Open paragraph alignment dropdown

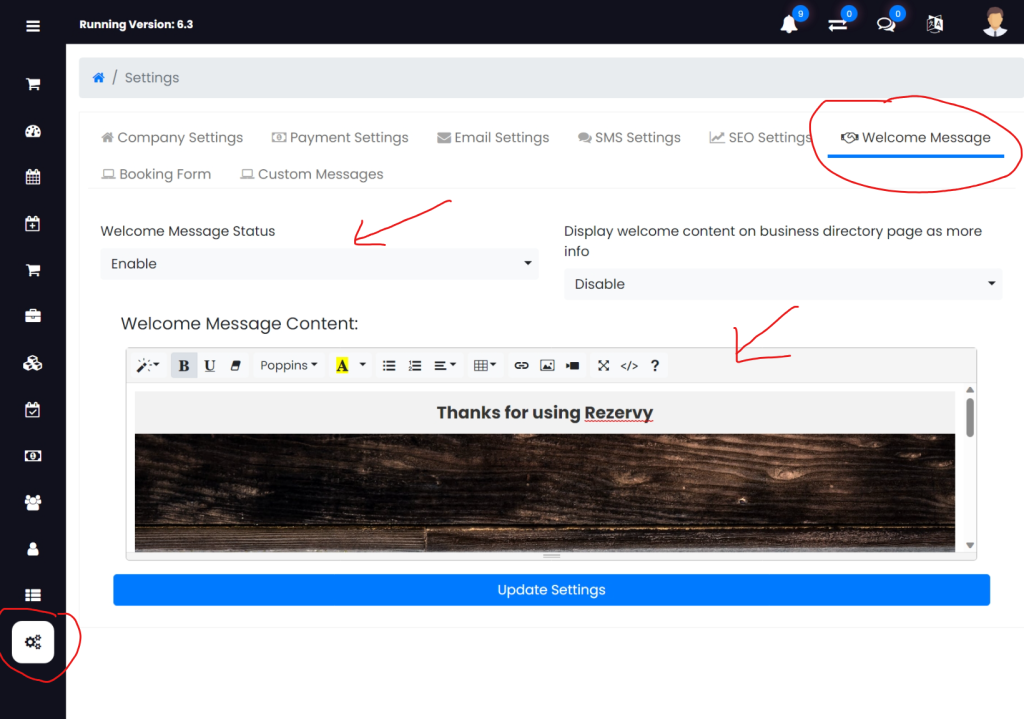pos(445,365)
